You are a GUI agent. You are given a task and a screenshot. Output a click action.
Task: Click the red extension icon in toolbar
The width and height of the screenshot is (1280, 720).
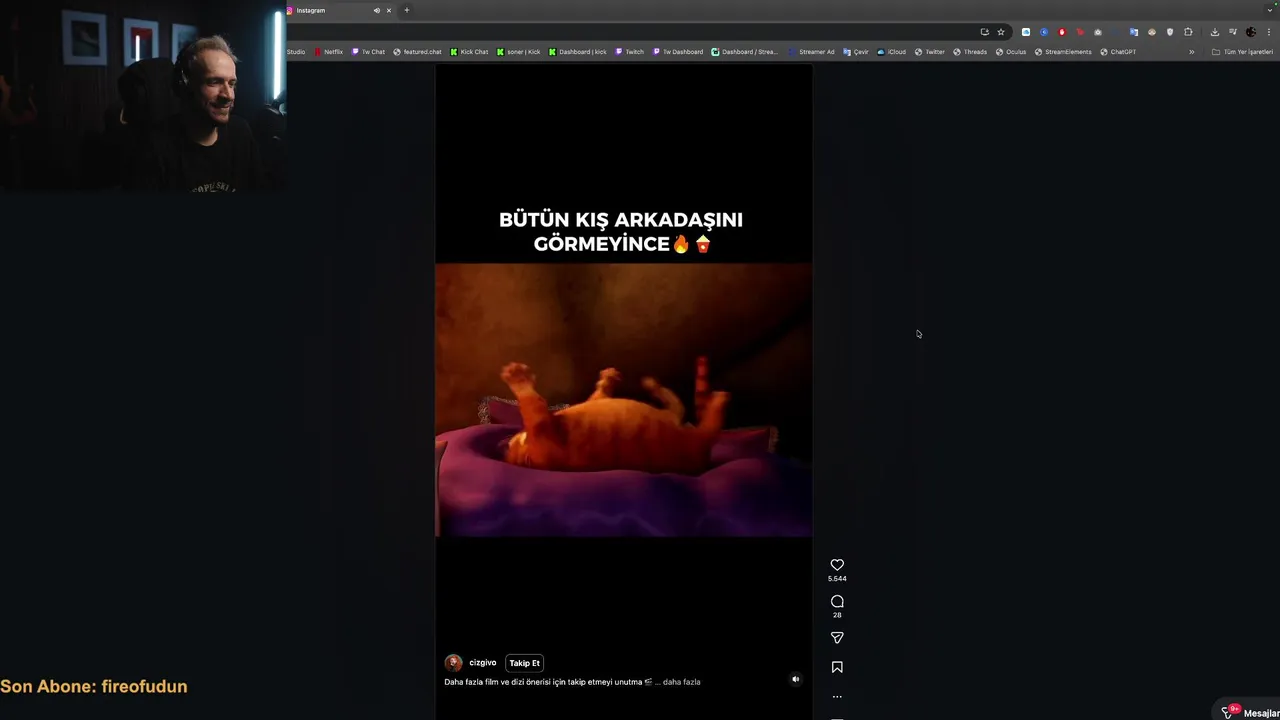tap(1062, 32)
